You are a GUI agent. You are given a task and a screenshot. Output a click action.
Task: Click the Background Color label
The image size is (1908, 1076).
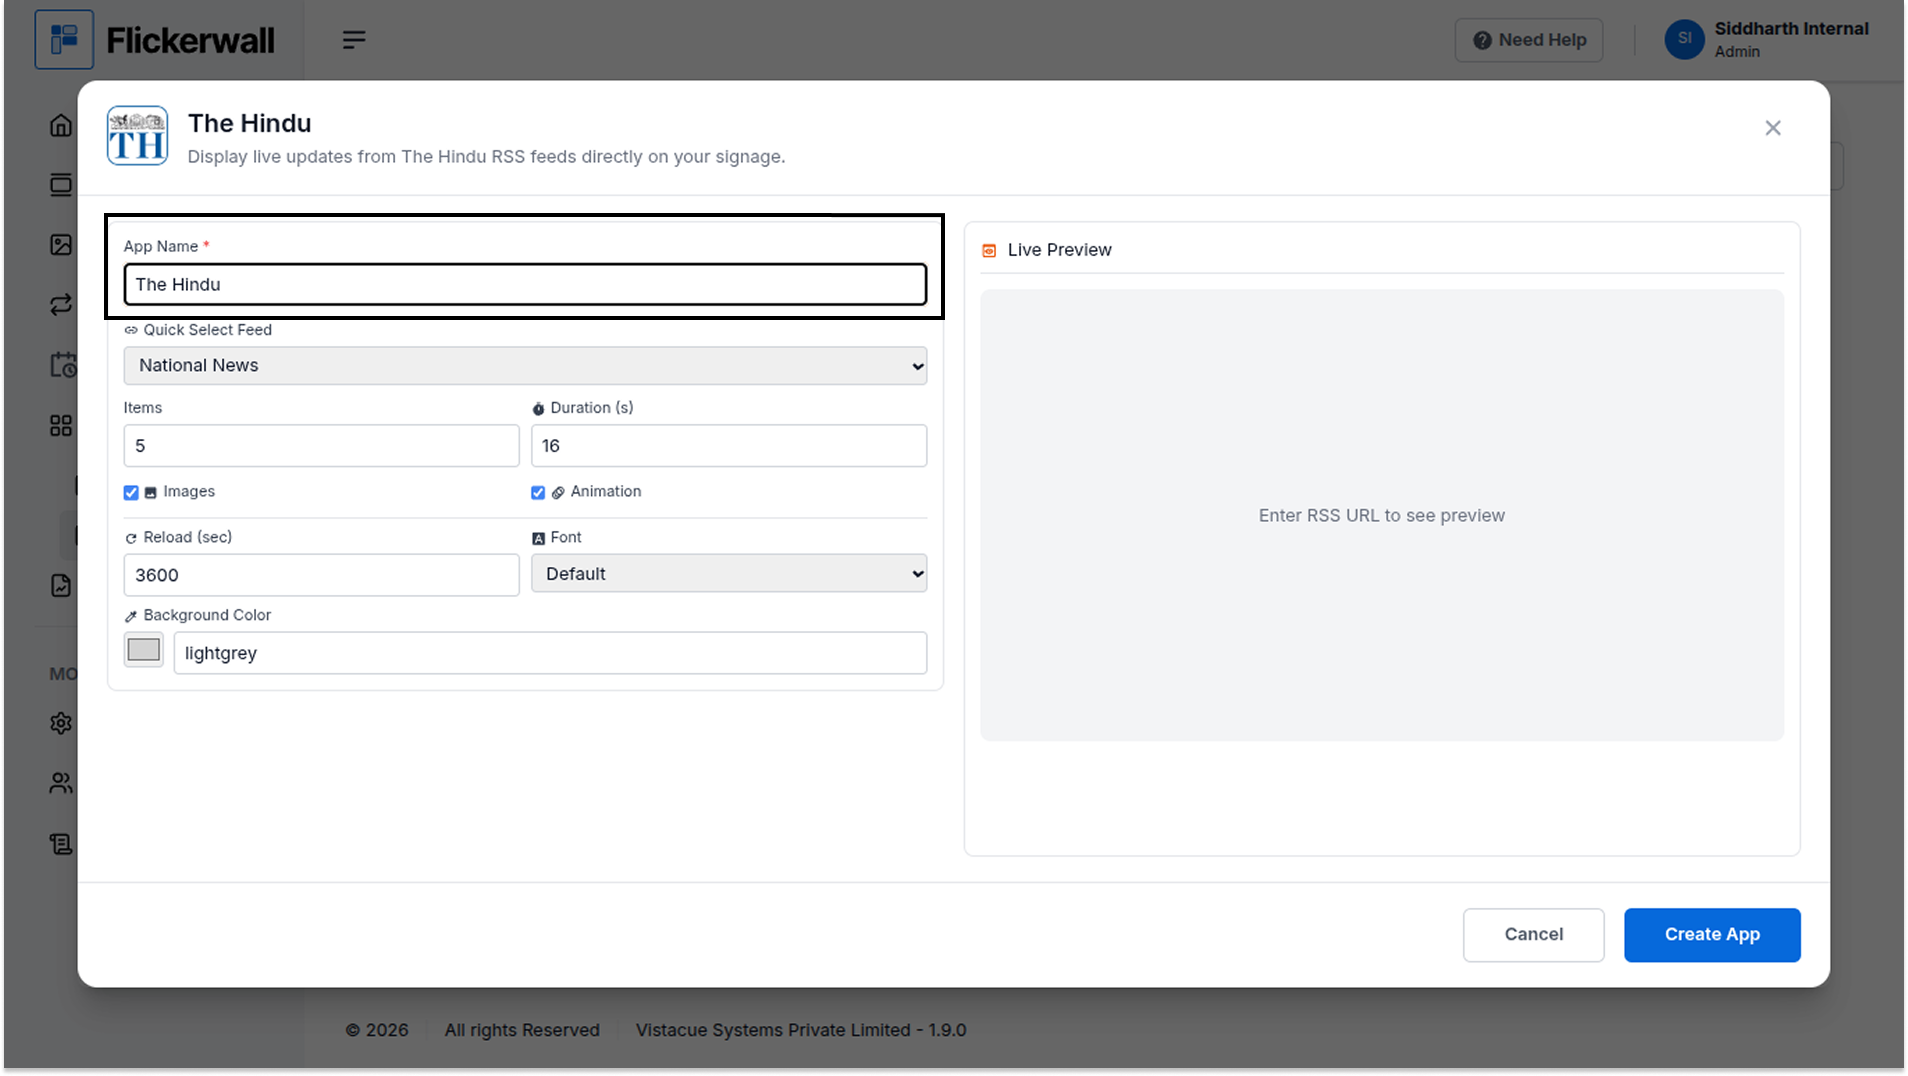tap(207, 616)
